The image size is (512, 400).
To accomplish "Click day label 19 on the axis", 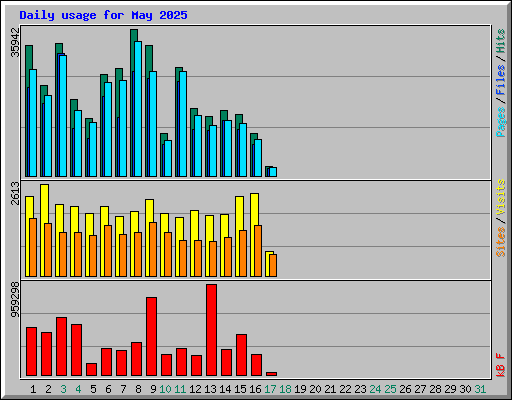I will coord(300,389).
